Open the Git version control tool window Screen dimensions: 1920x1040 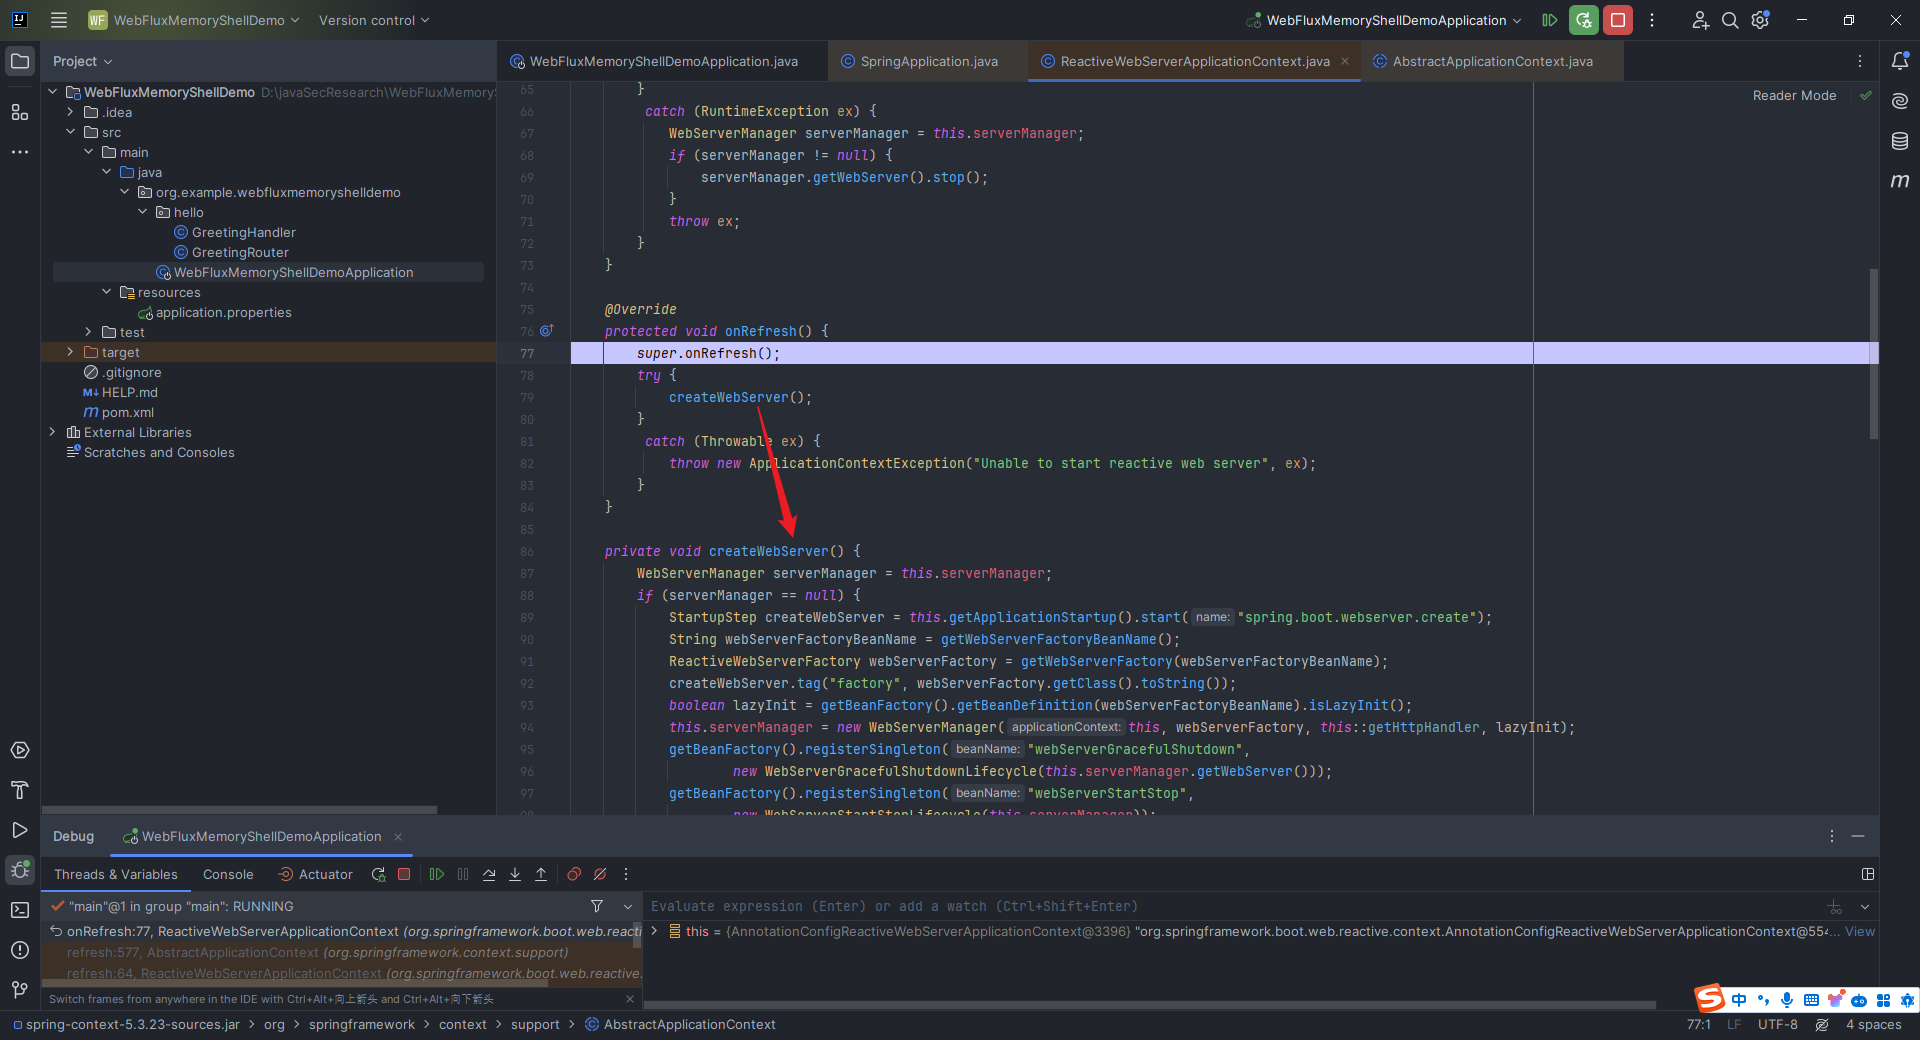coord(20,990)
